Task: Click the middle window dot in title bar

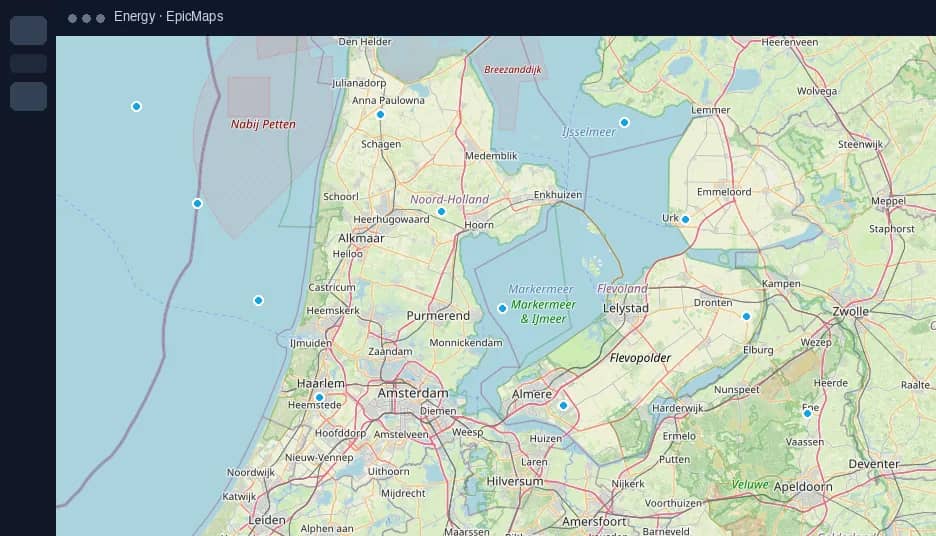Action: tap(87, 19)
